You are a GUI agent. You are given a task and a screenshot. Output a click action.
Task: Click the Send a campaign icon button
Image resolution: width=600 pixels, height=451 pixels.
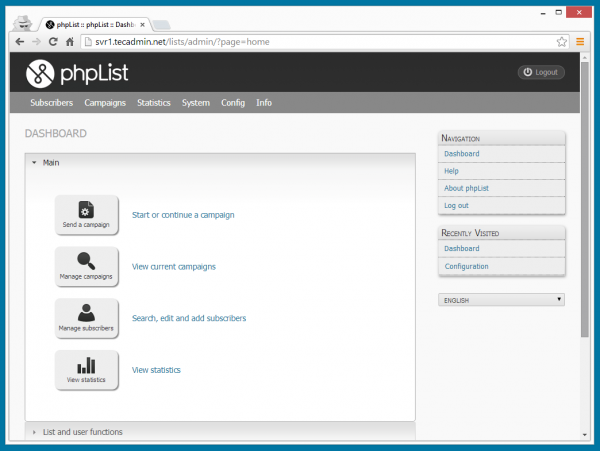pyautogui.click(x=86, y=214)
